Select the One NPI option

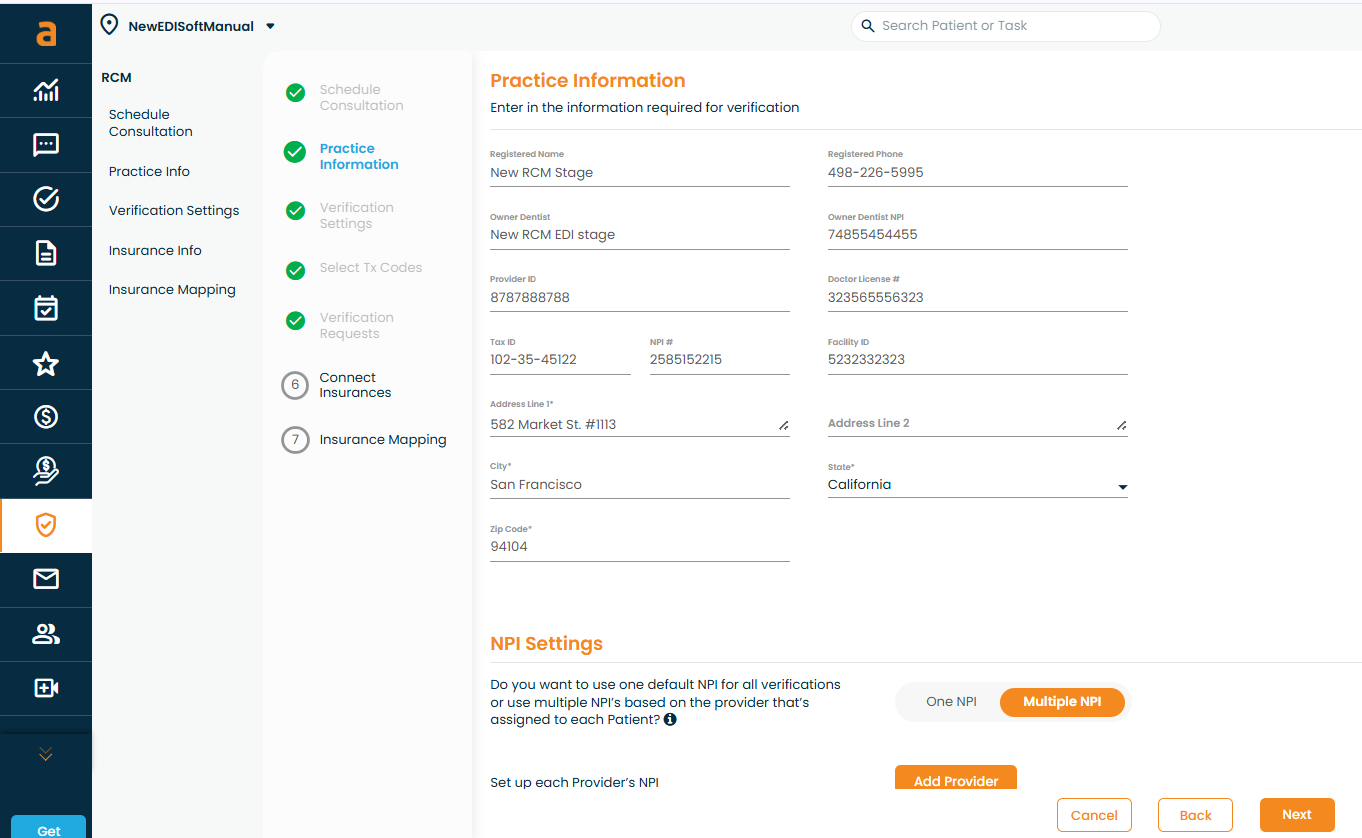(951, 702)
